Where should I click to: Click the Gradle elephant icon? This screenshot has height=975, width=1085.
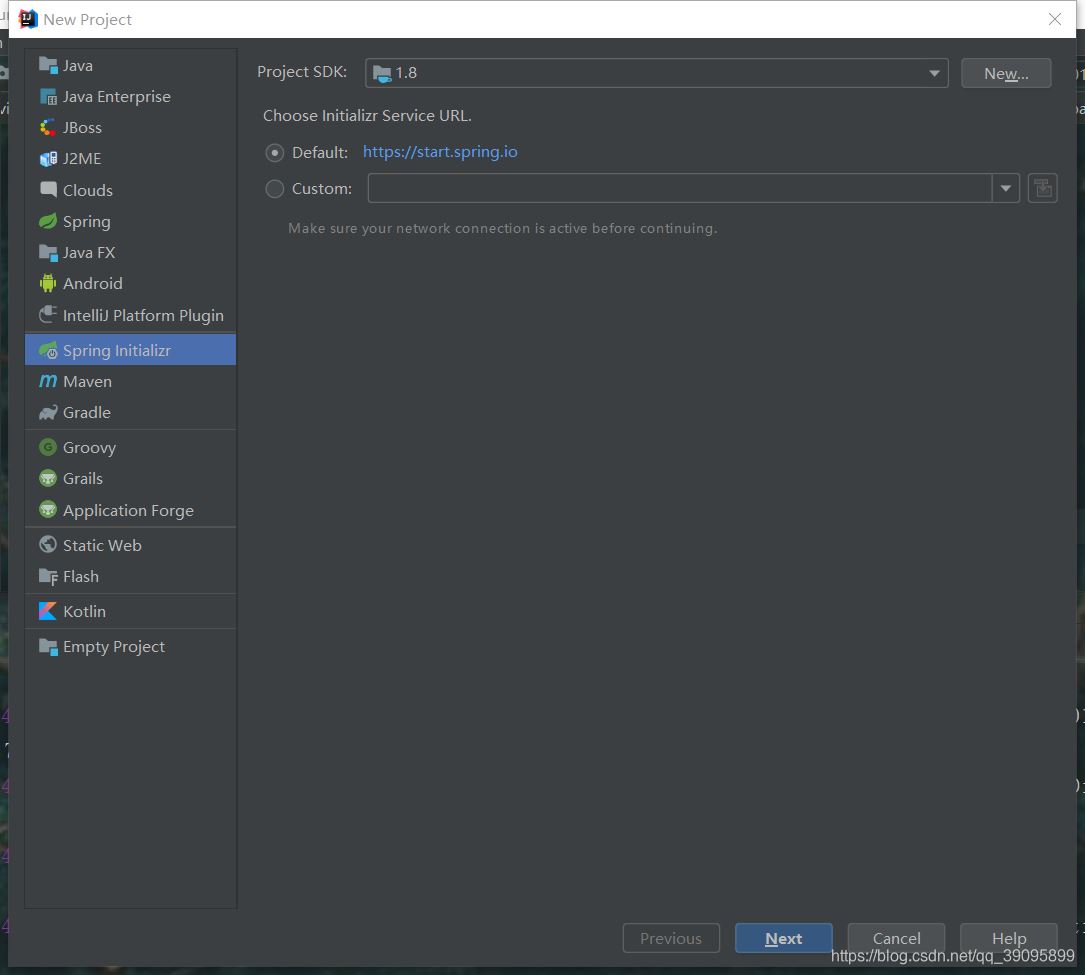48,412
